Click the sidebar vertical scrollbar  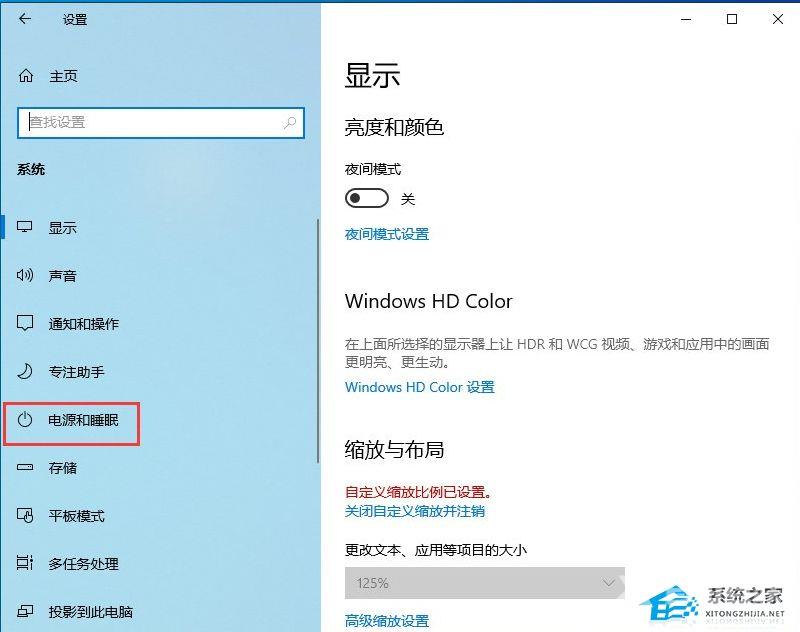(318, 341)
